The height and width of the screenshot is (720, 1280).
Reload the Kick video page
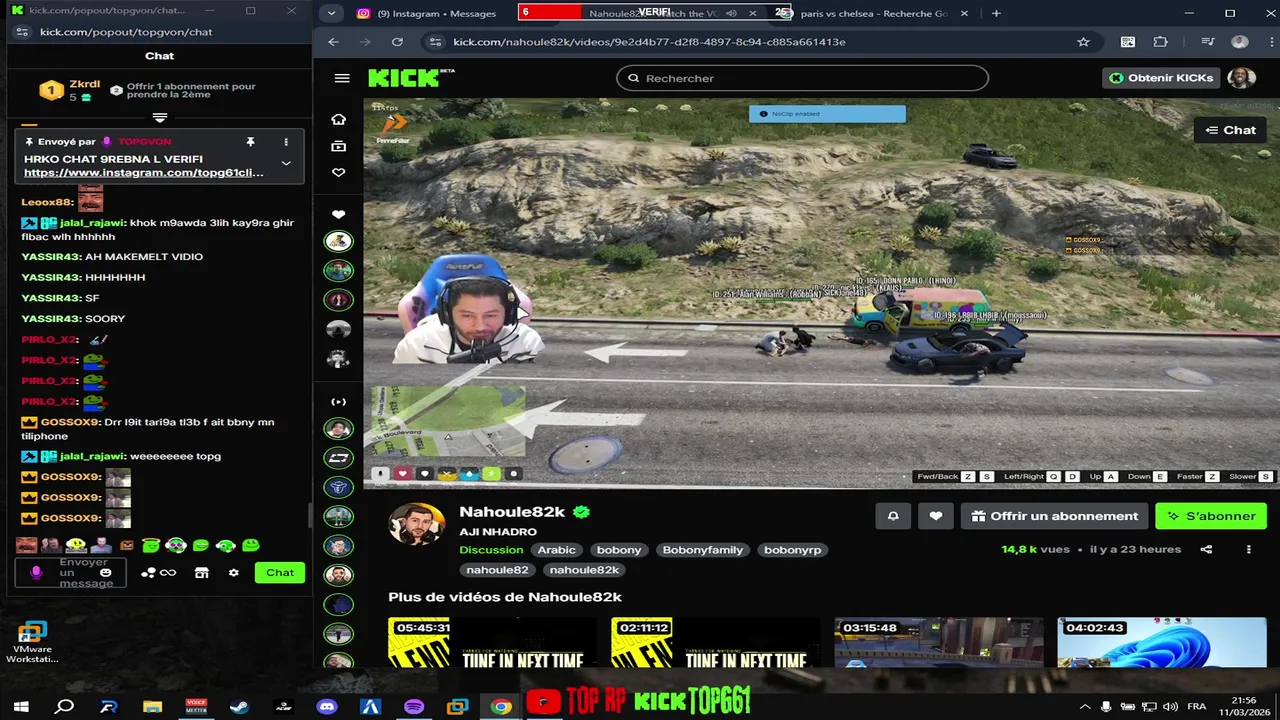397,42
